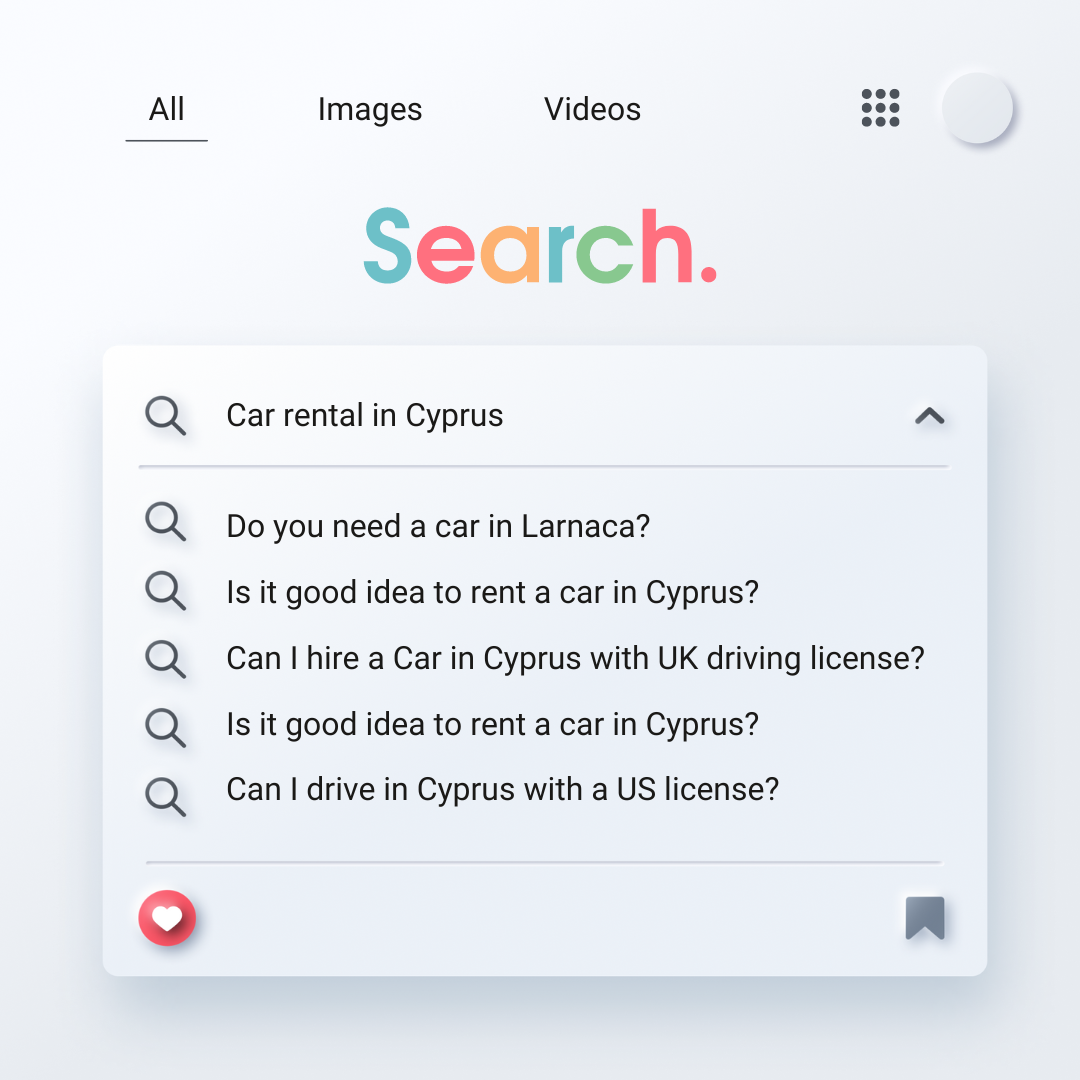Click the magnifier beside the US license suggestion
Screen dimensions: 1080x1080
(x=166, y=790)
